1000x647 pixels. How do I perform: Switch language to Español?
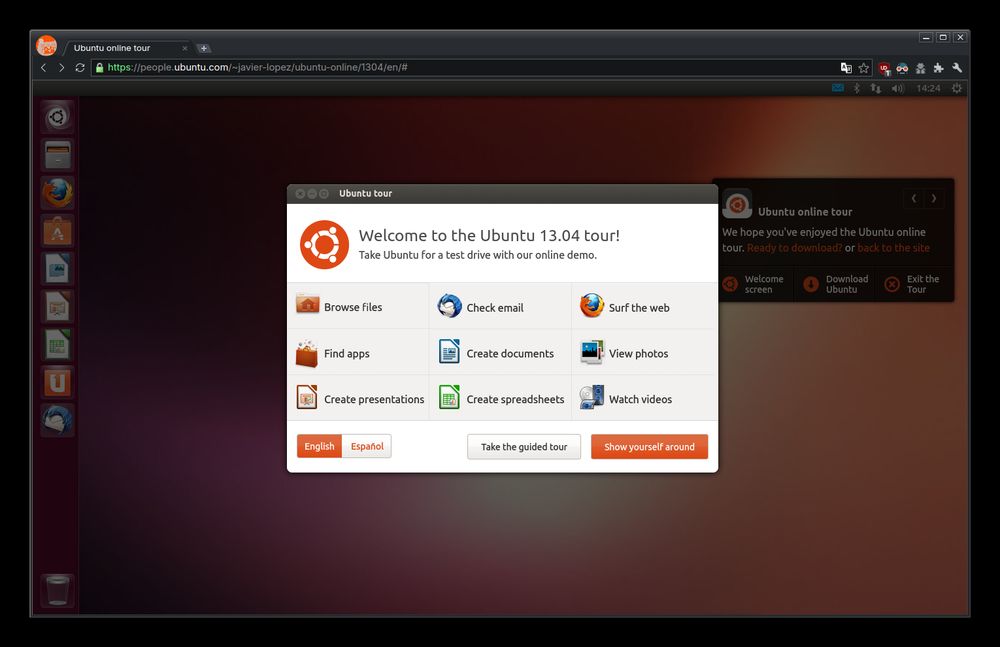[x=367, y=446]
